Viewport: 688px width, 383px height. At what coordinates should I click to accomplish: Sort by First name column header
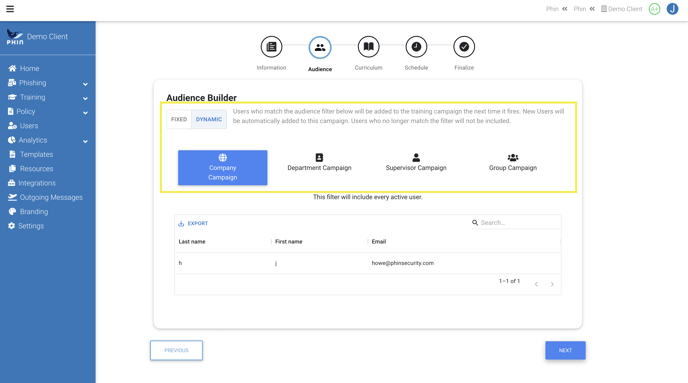click(288, 242)
